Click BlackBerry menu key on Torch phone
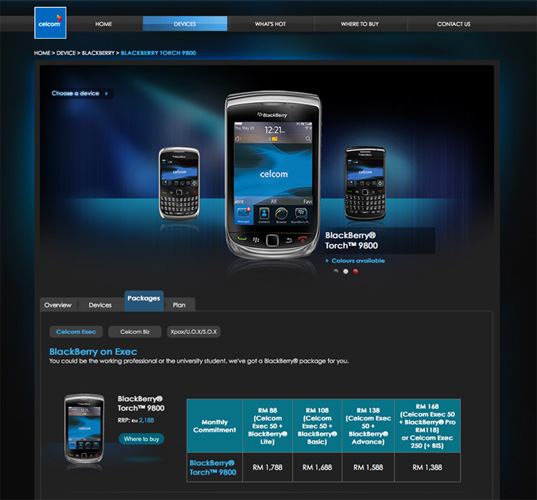537x500 pixels. [256, 240]
